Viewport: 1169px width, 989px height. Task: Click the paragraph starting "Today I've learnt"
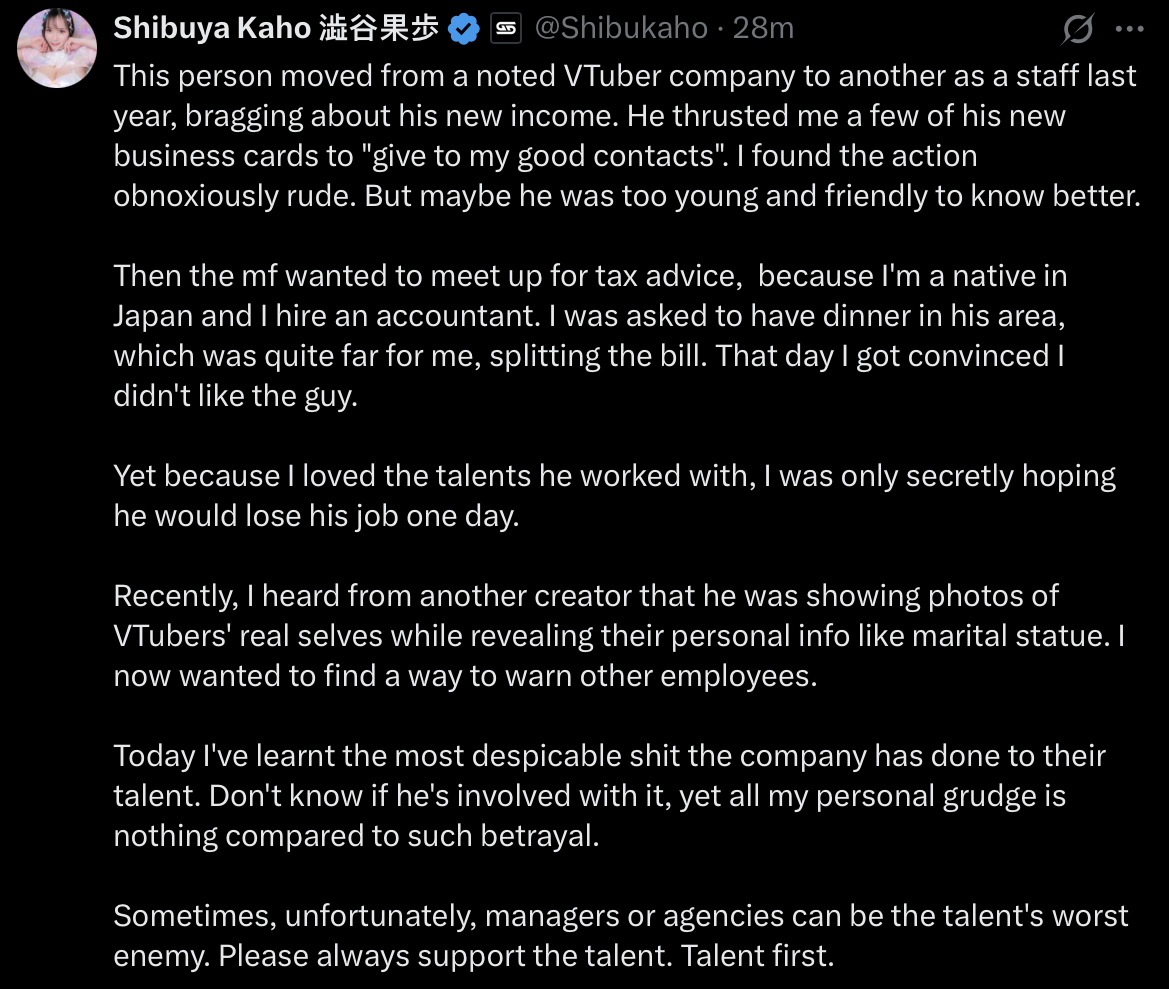click(609, 795)
